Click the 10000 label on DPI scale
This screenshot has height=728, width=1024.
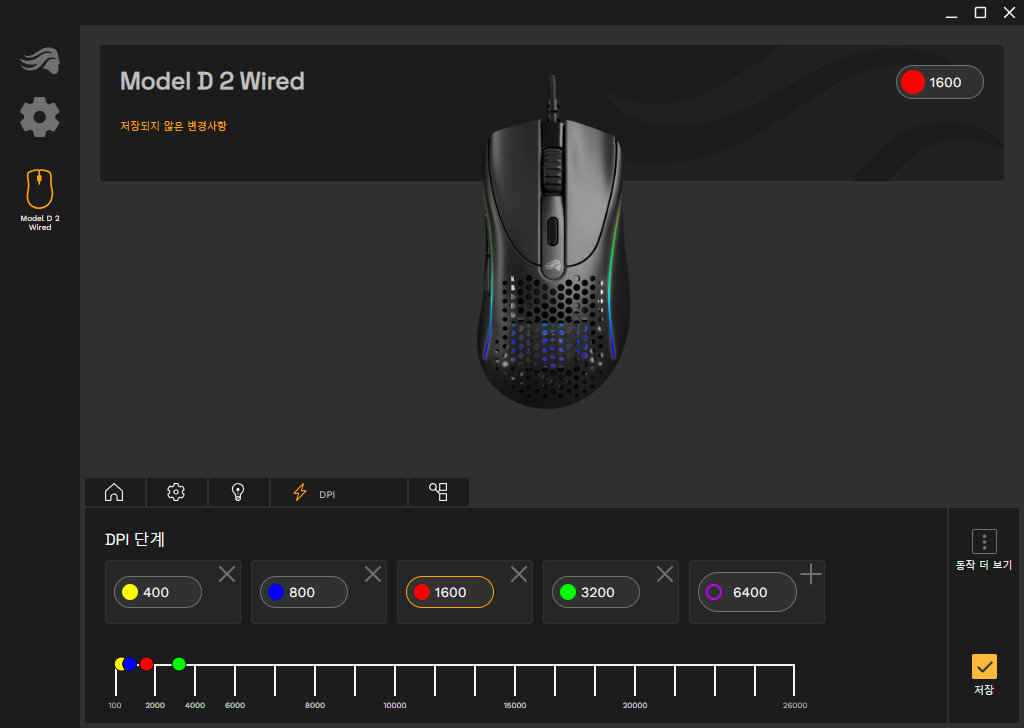point(395,705)
